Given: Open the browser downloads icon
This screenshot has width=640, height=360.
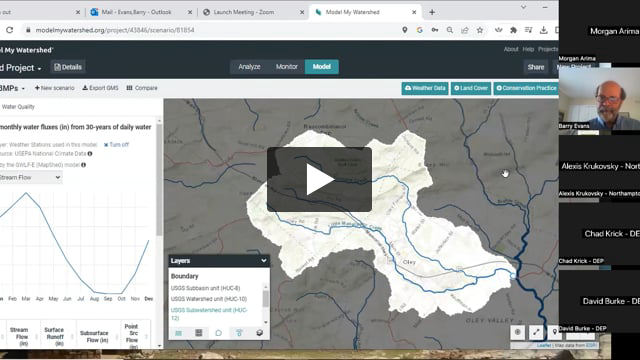Looking at the screenshot, I should click(x=543, y=30).
